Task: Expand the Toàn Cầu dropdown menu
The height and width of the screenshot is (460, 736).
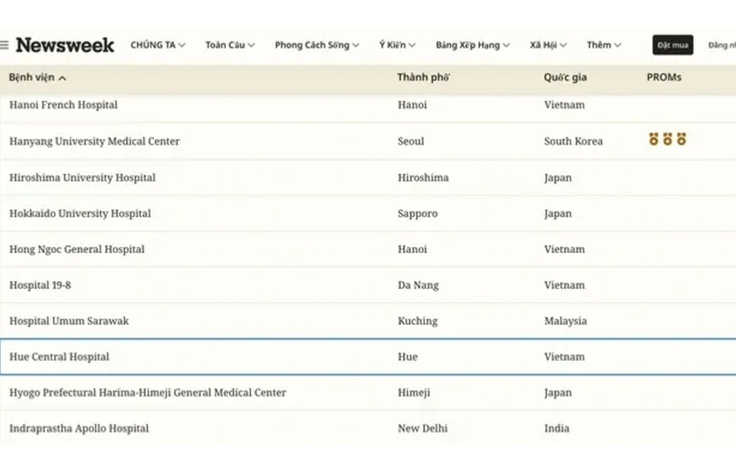Action: point(230,45)
